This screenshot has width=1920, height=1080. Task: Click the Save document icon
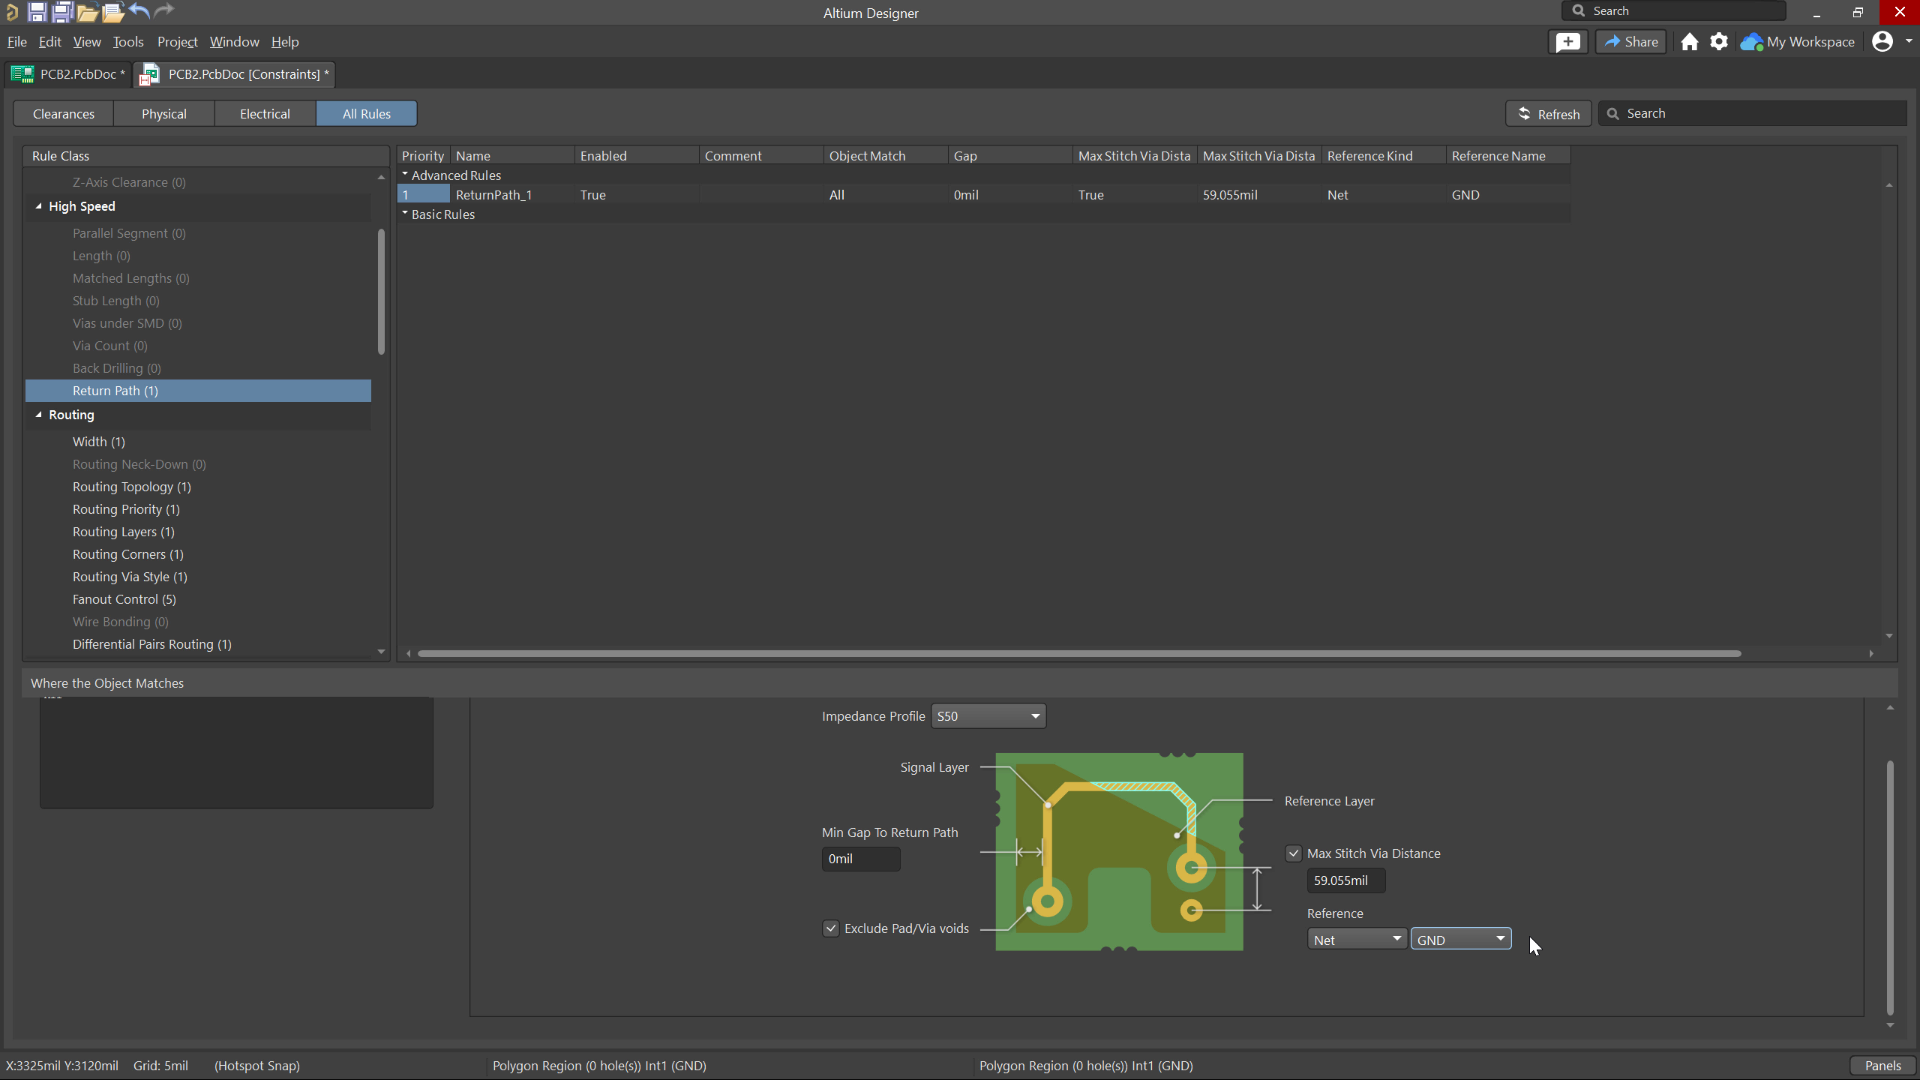pos(37,12)
